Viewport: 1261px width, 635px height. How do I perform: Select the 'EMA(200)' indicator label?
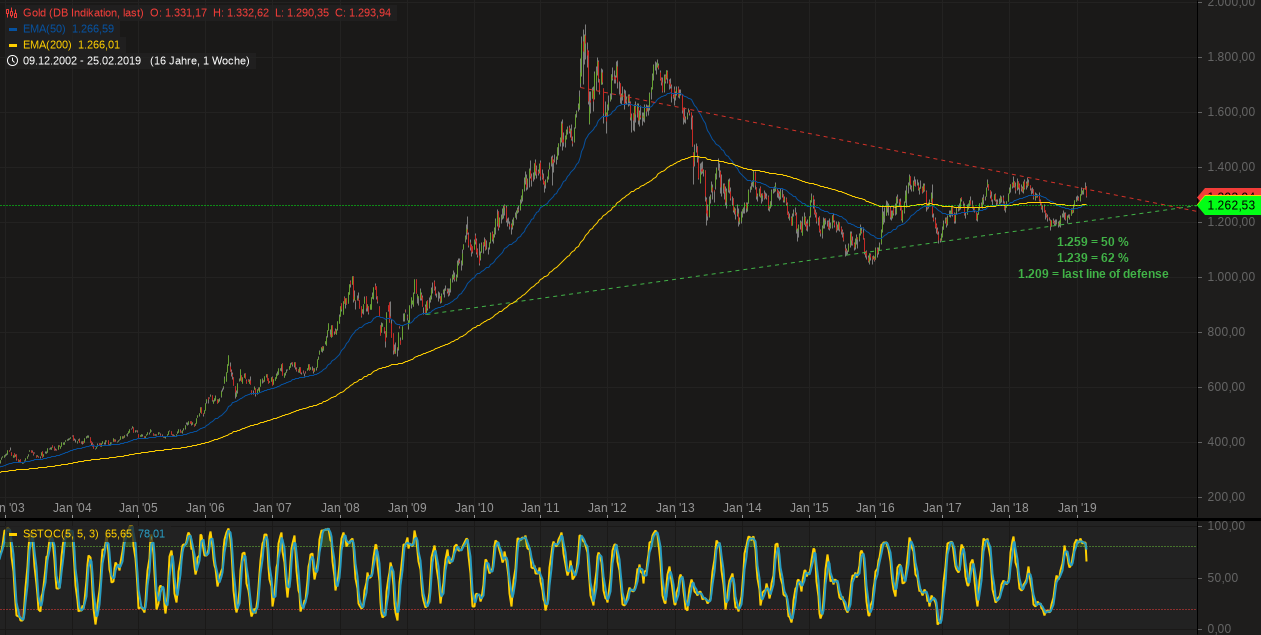click(x=47, y=45)
